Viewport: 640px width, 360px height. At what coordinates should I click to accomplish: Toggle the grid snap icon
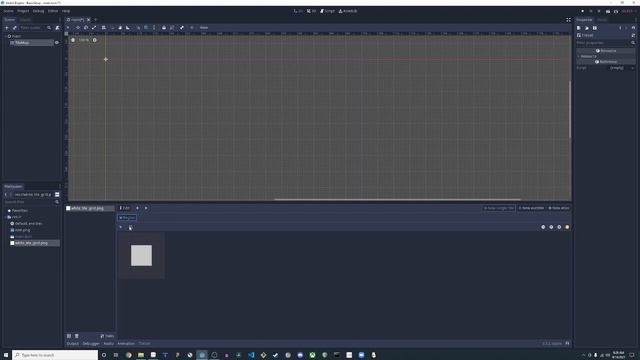pos(146,28)
